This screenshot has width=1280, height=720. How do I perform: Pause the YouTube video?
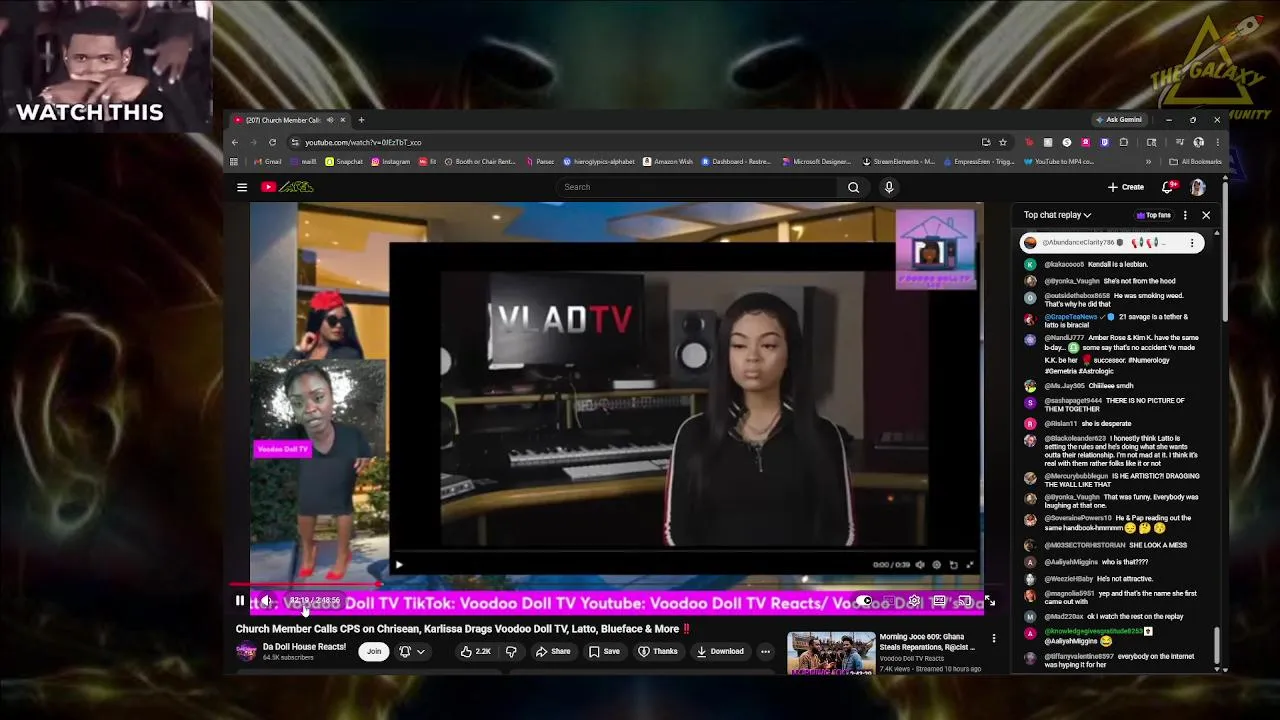240,601
